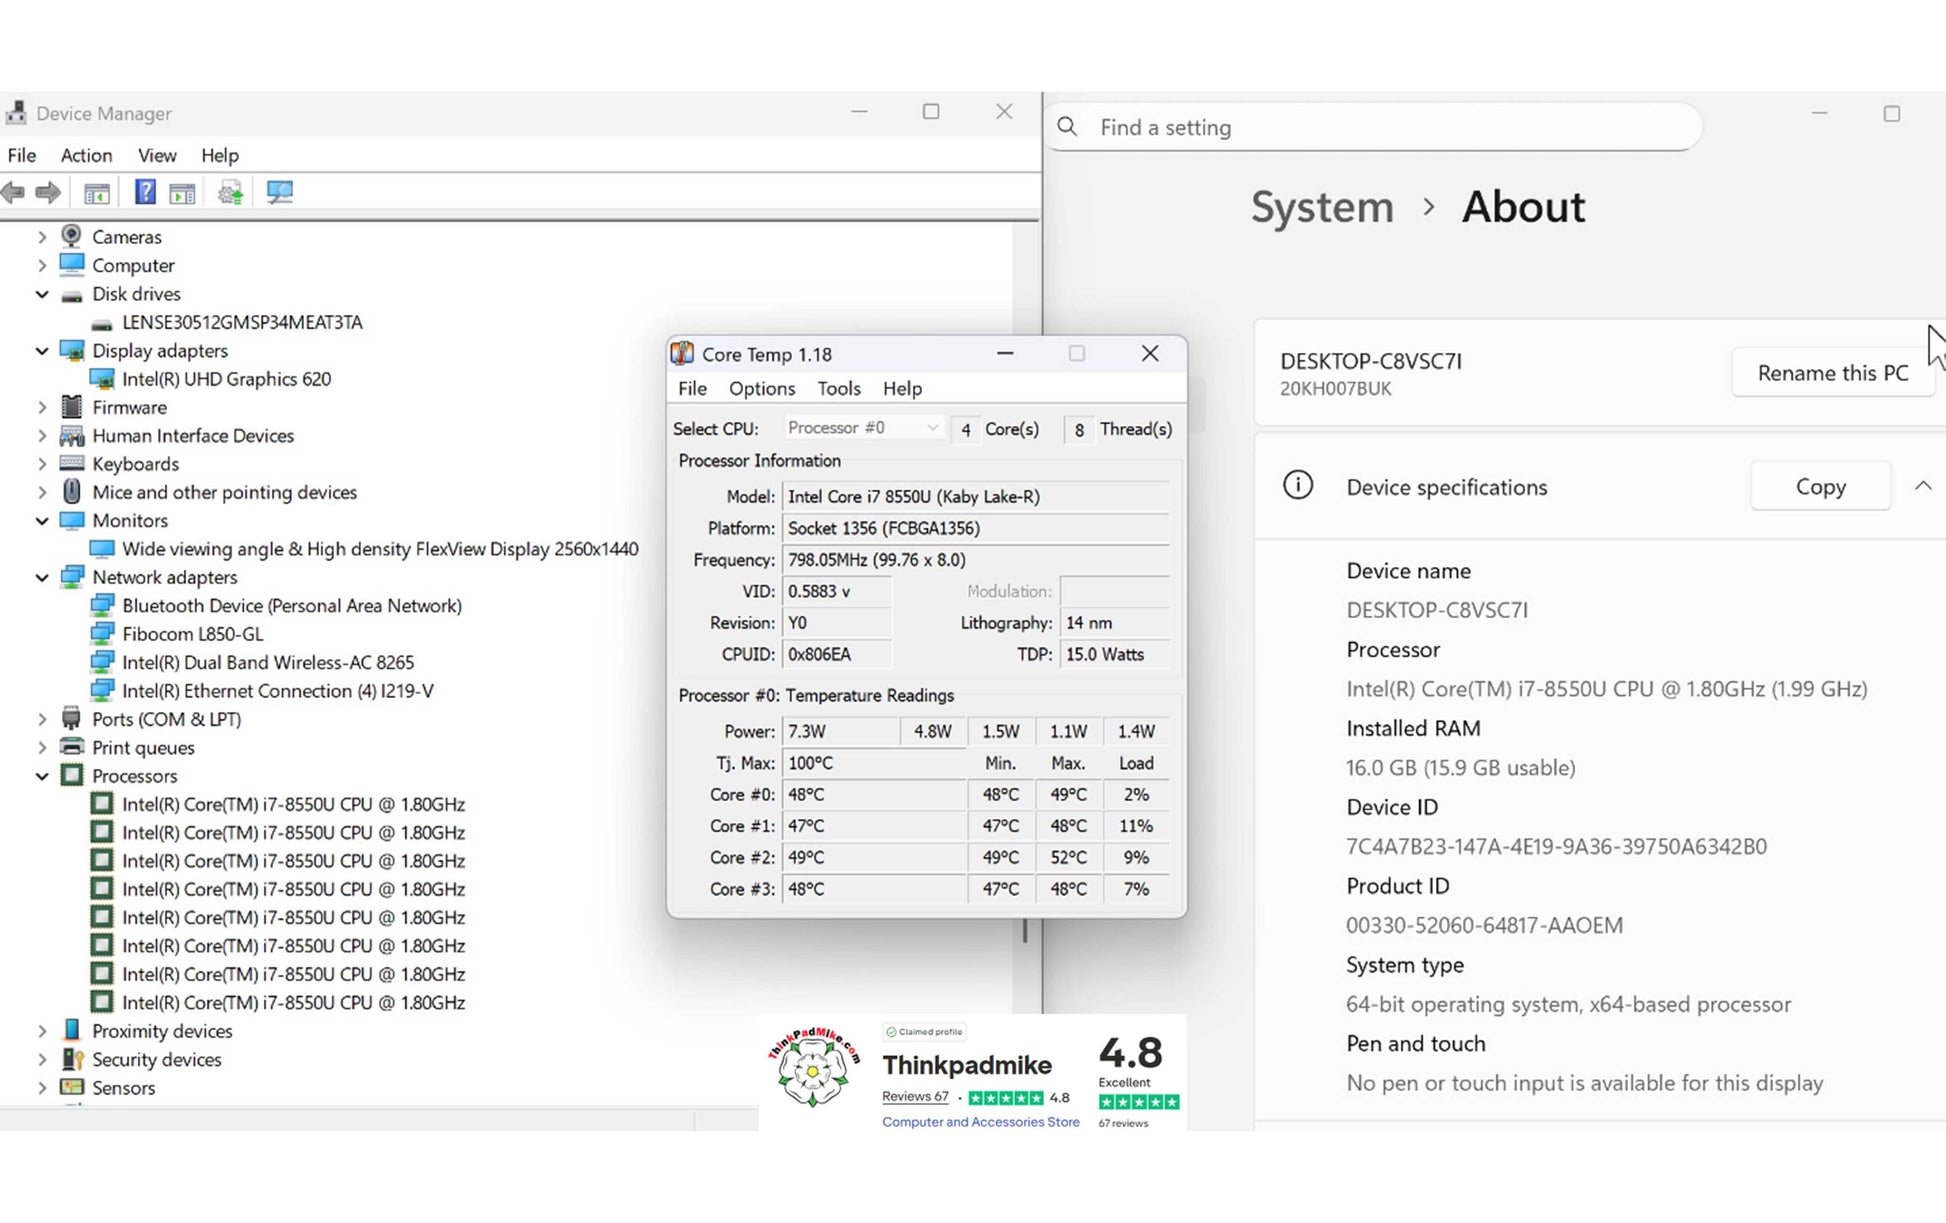Expand the Cameras device category
Viewport: 1946px width, 1223px height.
click(42, 237)
